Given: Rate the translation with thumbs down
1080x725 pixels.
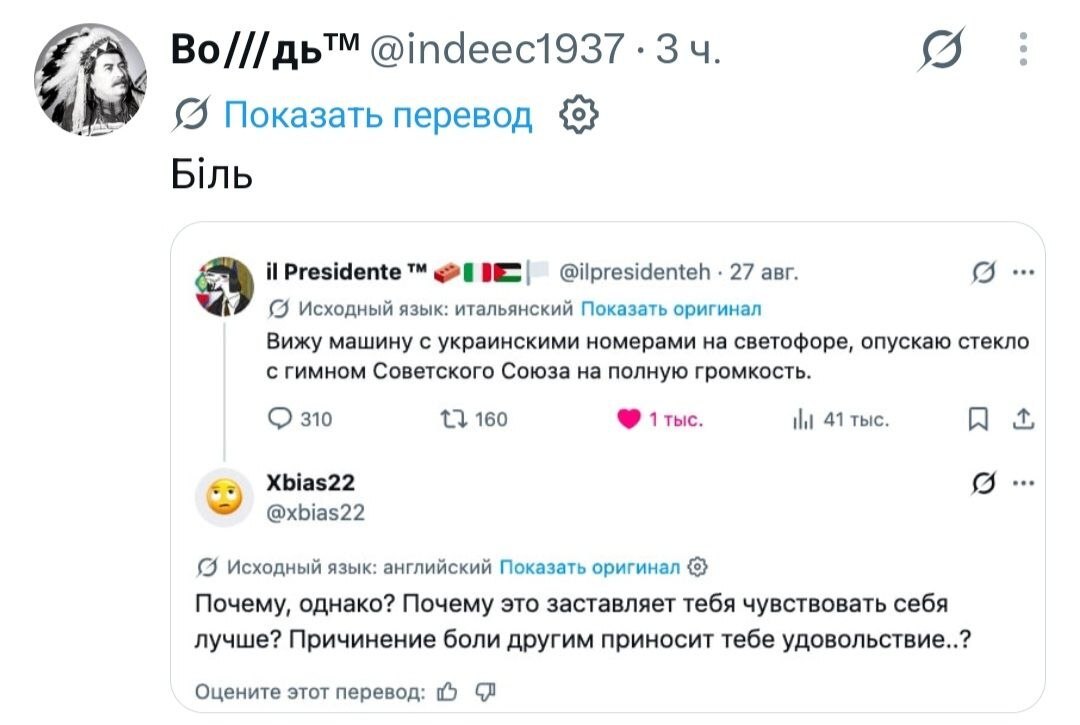Looking at the screenshot, I should (486, 691).
